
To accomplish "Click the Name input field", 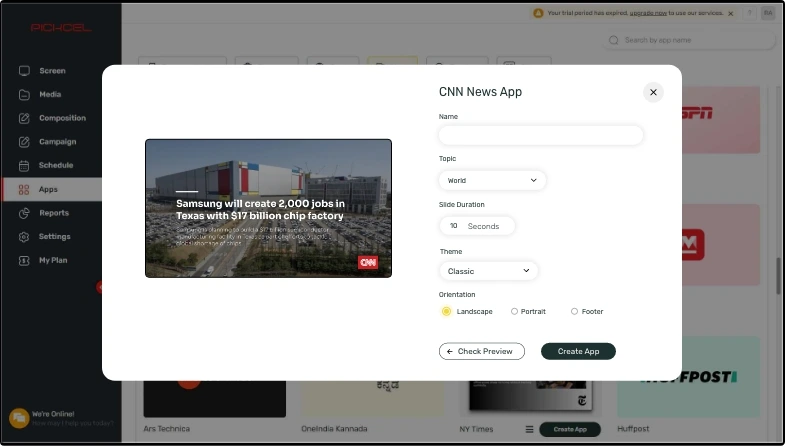I will click(541, 135).
